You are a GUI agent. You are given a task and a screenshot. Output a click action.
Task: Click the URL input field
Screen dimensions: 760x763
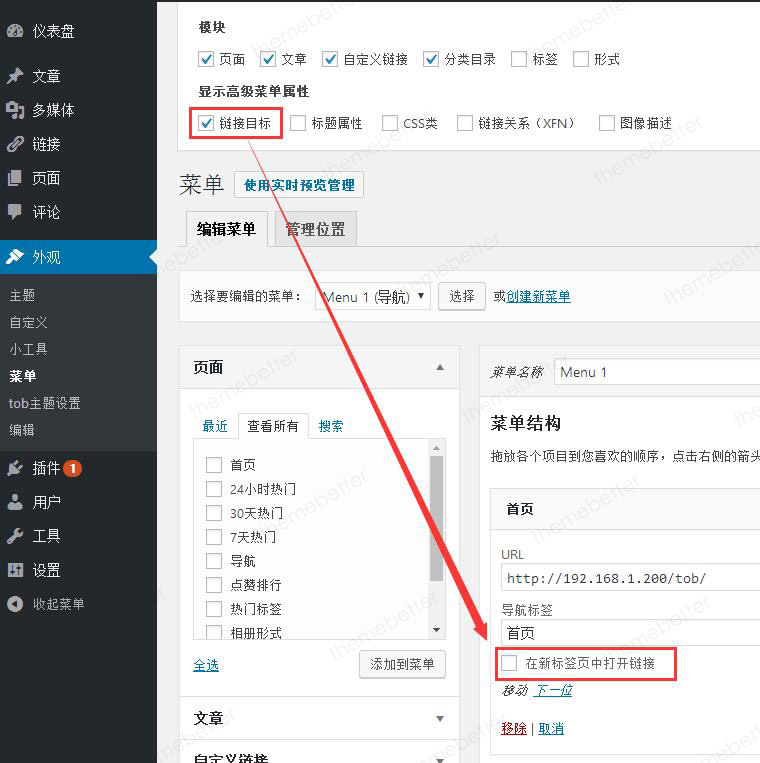630,578
